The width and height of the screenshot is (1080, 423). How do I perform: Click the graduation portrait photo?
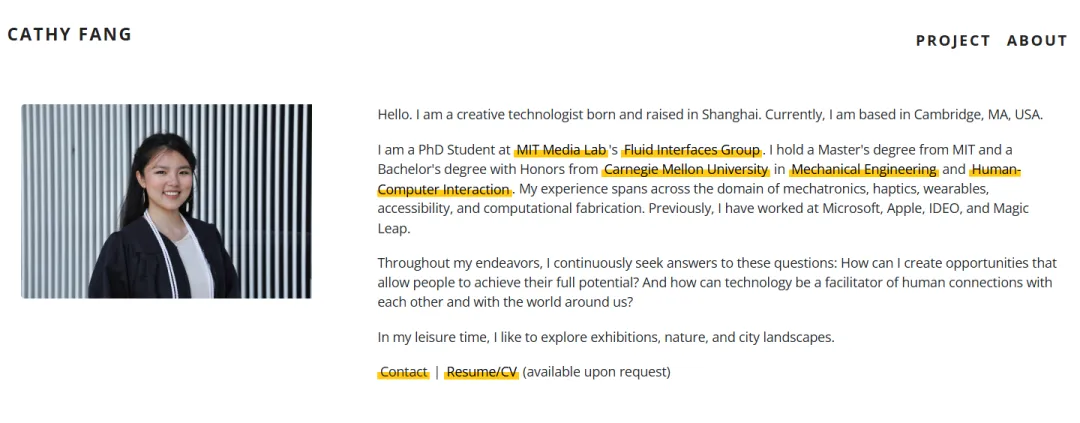[166, 201]
